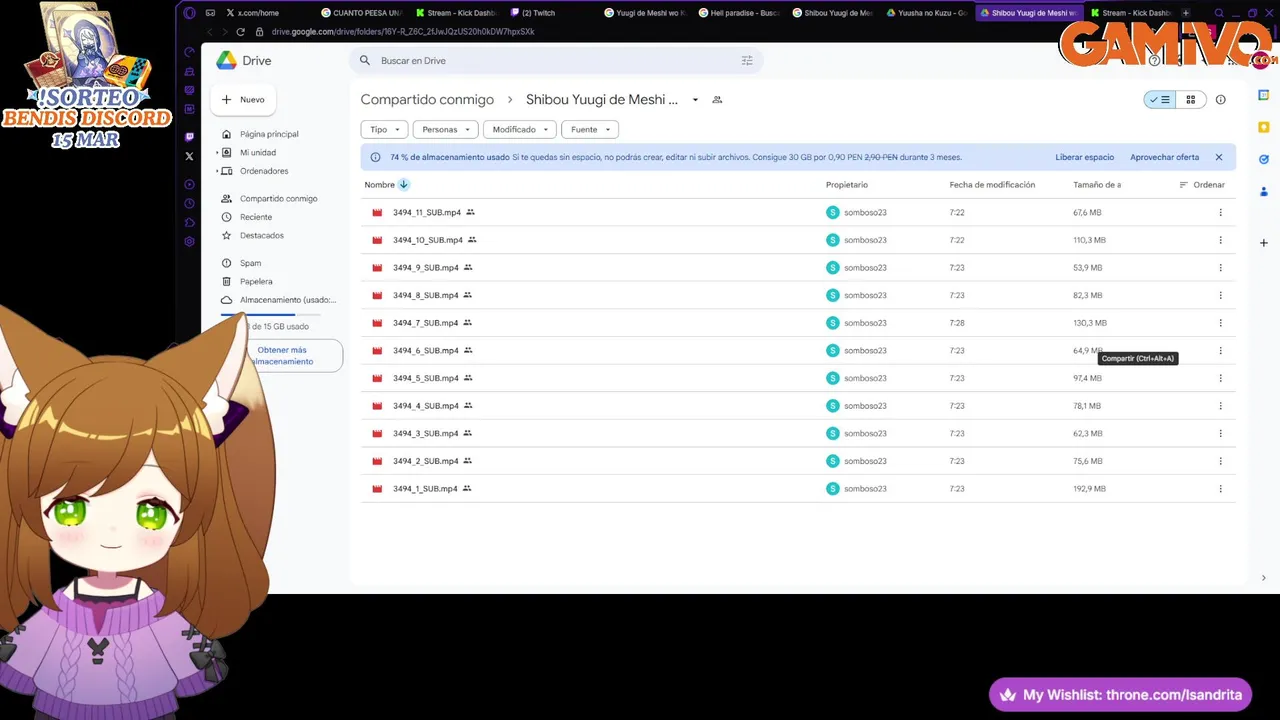Click the Liberar espacio link
Image resolution: width=1280 pixels, height=720 pixels.
(1084, 157)
